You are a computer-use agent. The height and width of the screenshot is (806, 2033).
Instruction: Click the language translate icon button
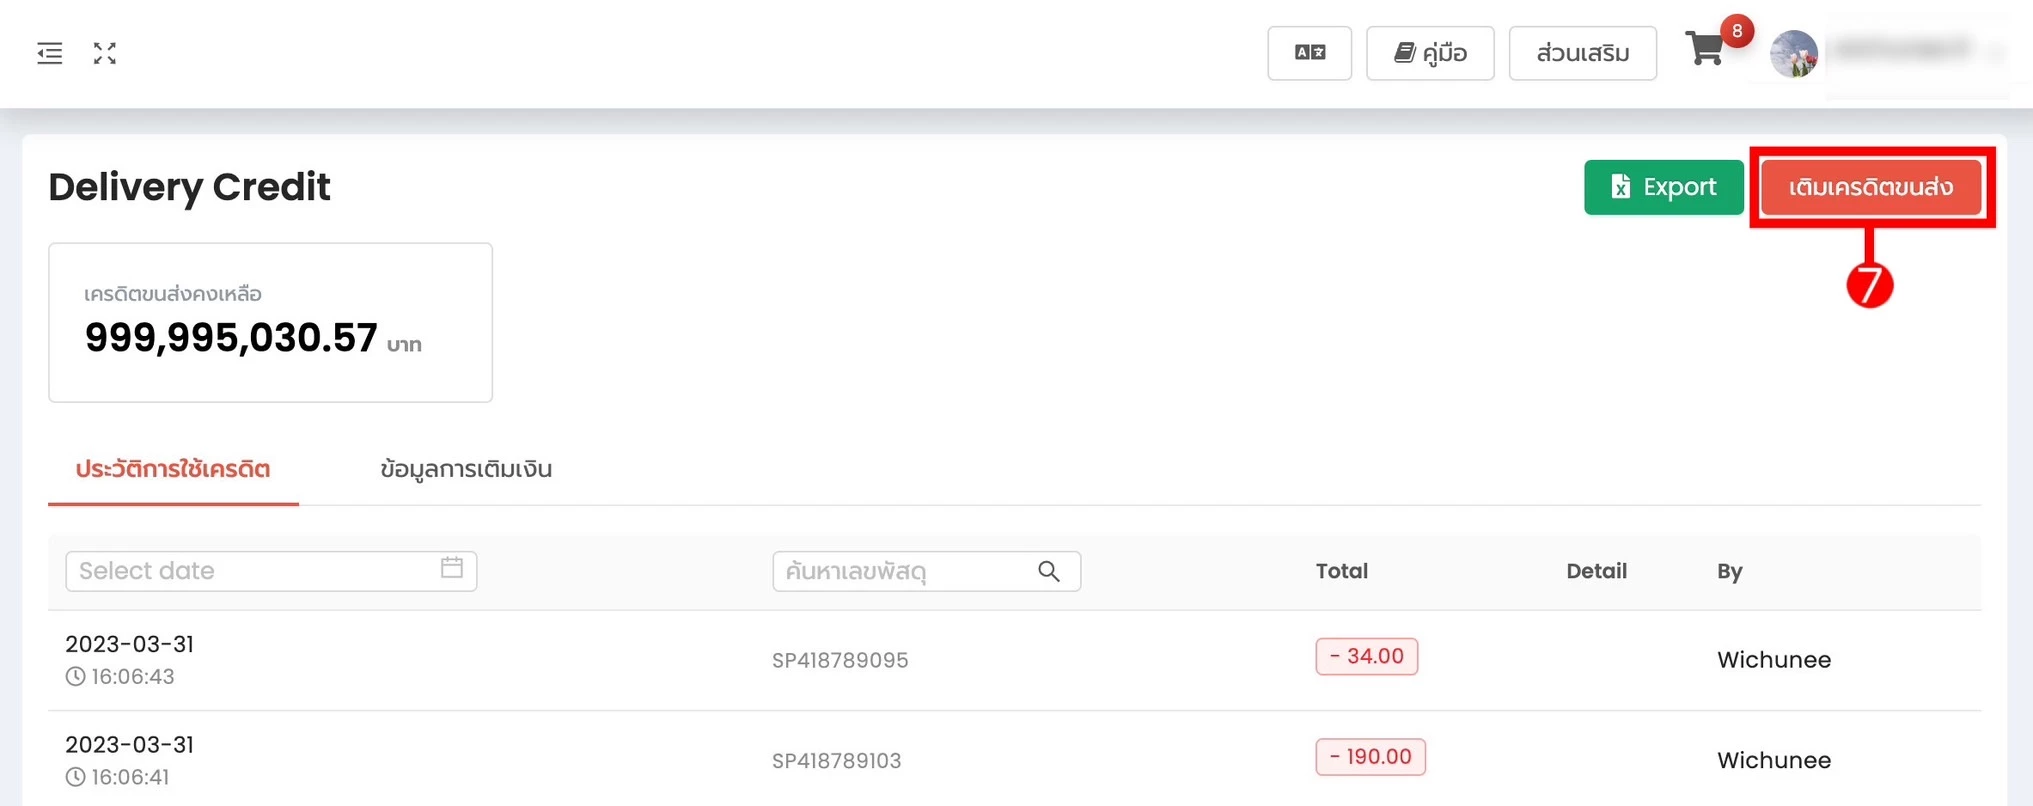(1309, 53)
